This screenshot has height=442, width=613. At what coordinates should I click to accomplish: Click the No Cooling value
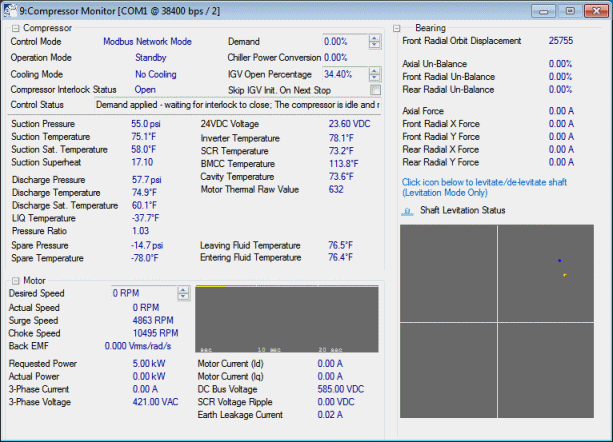coord(156,74)
